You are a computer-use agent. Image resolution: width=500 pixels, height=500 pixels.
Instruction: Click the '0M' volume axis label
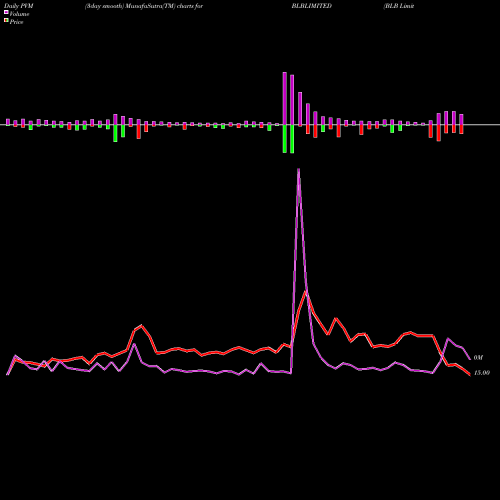click(478, 358)
